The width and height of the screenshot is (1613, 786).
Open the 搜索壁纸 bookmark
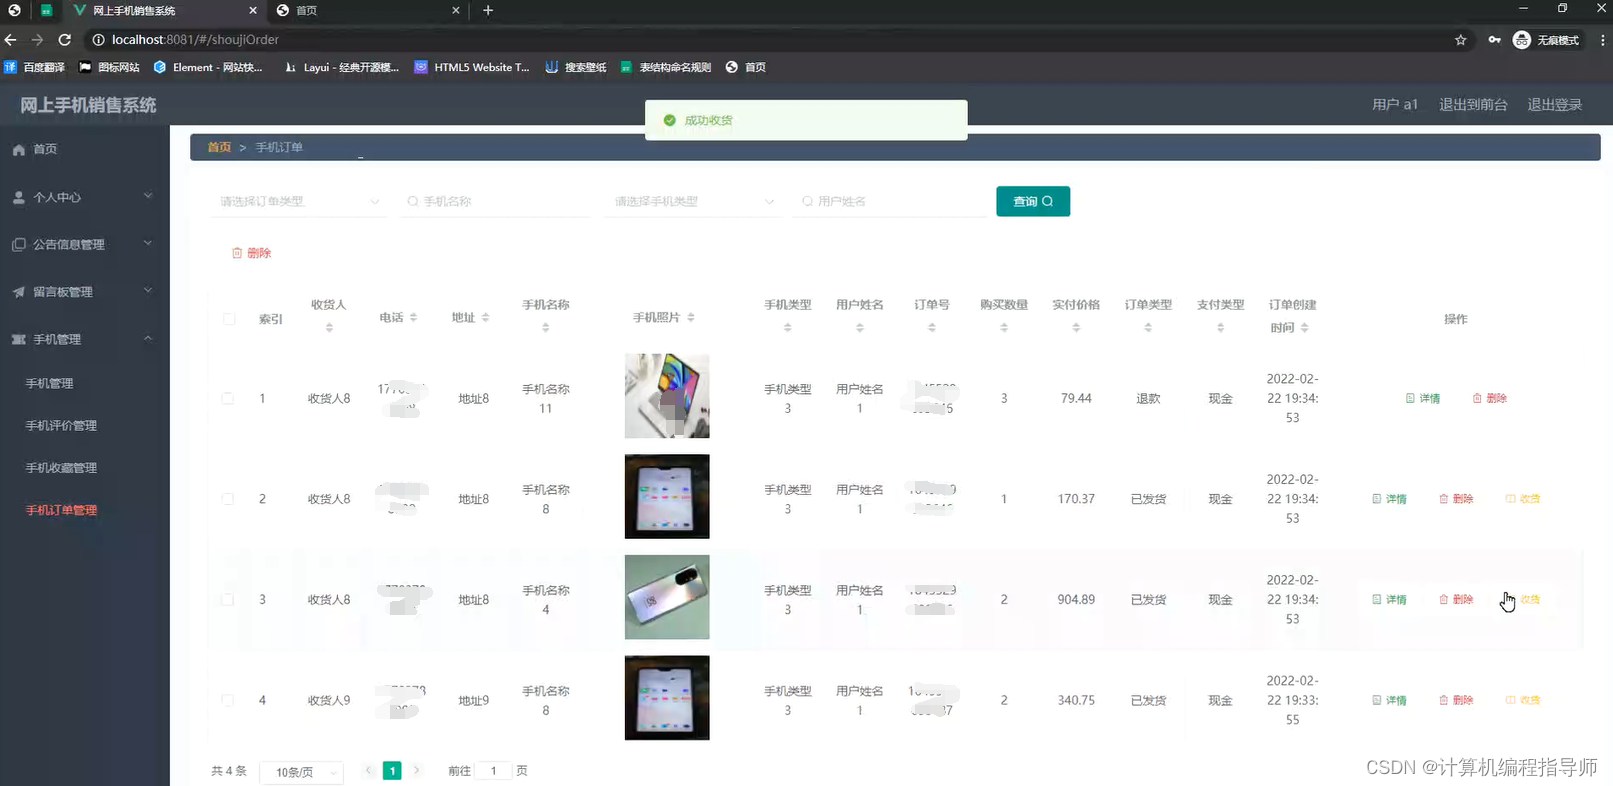576,67
